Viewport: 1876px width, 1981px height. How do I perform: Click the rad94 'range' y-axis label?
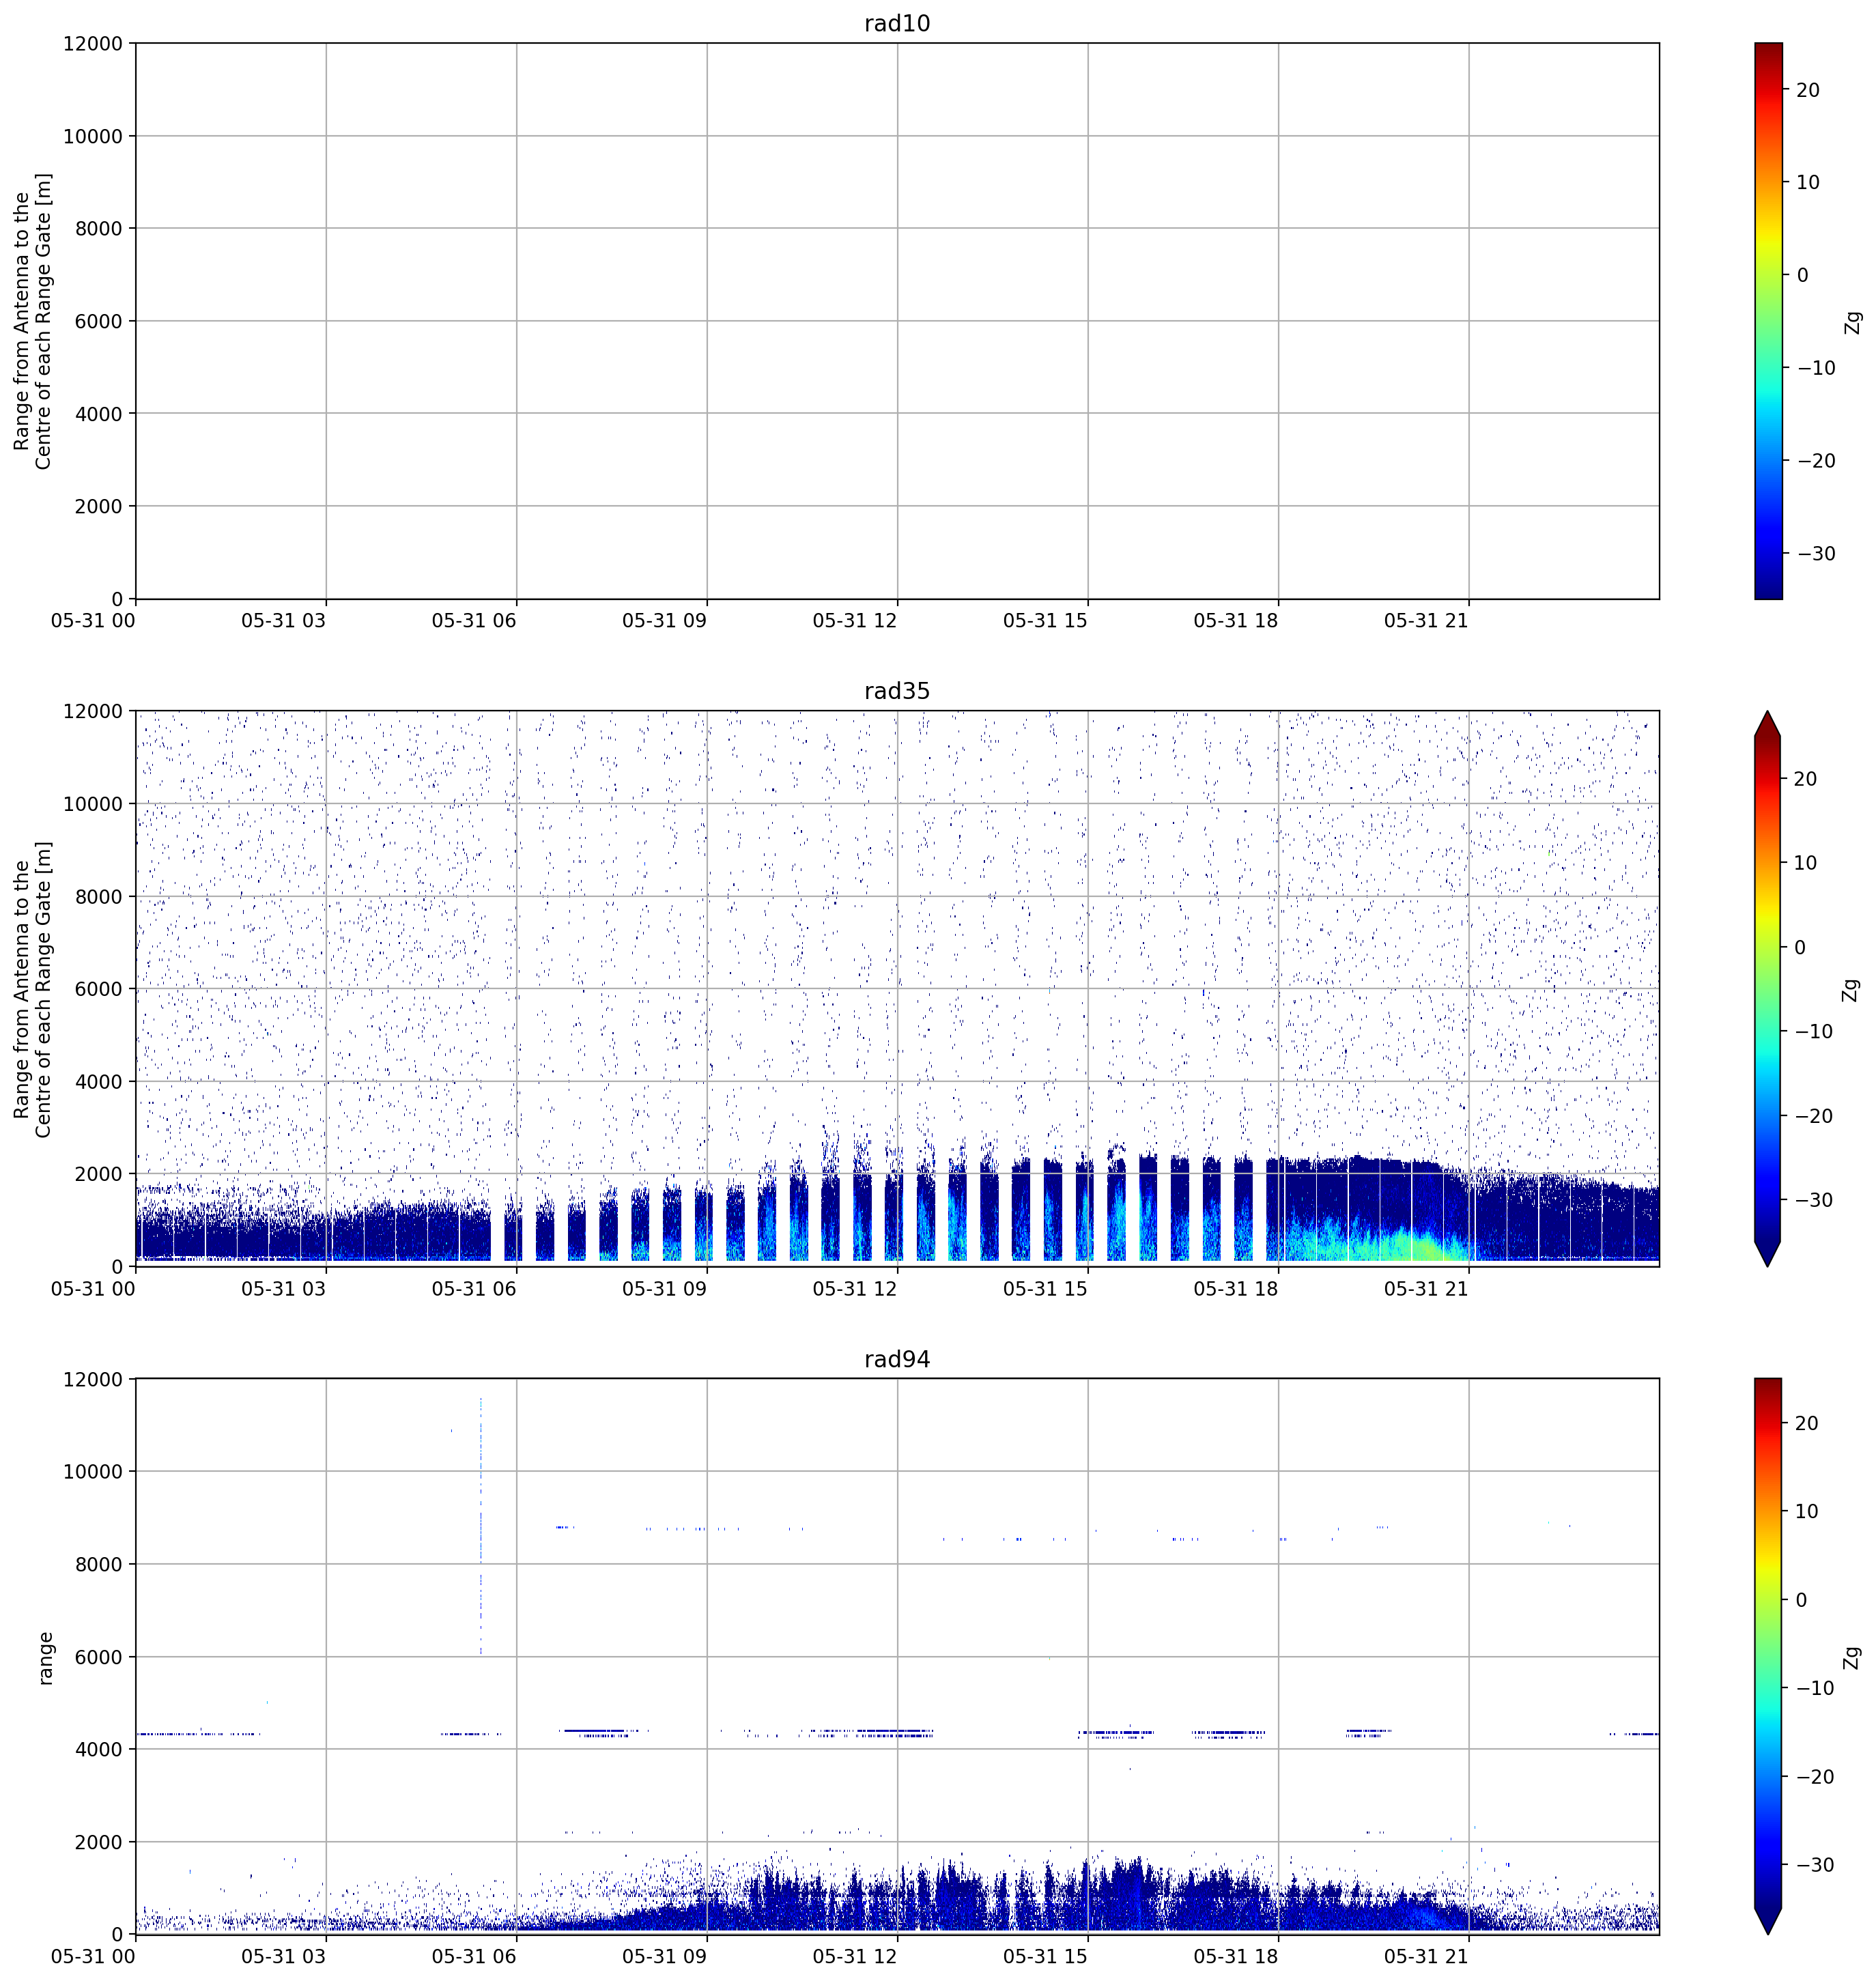tap(45, 1658)
